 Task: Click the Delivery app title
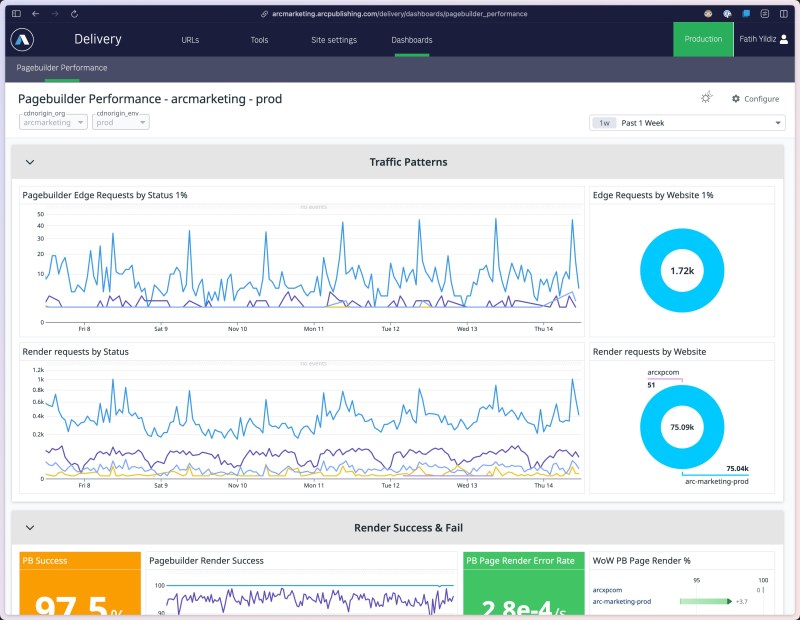(x=97, y=39)
